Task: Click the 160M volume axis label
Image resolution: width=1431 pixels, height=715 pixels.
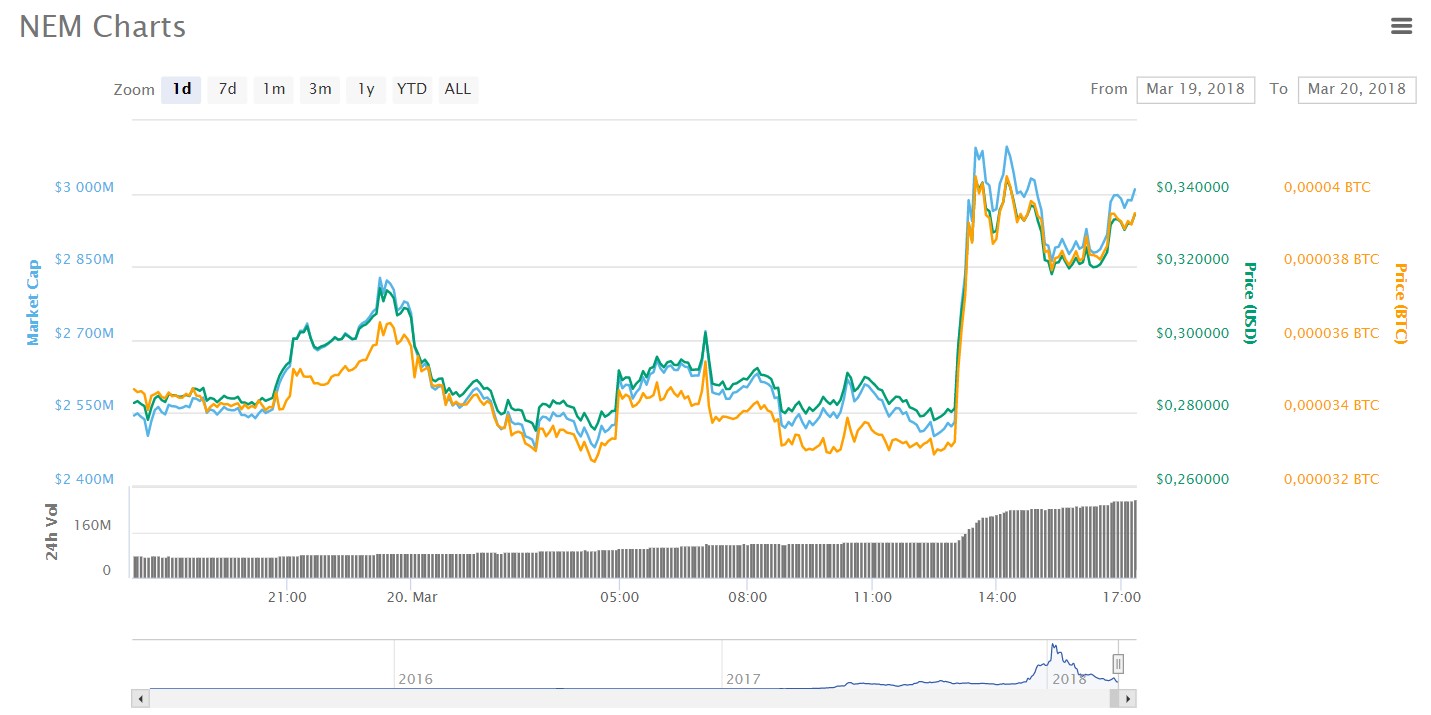Action: coord(92,524)
